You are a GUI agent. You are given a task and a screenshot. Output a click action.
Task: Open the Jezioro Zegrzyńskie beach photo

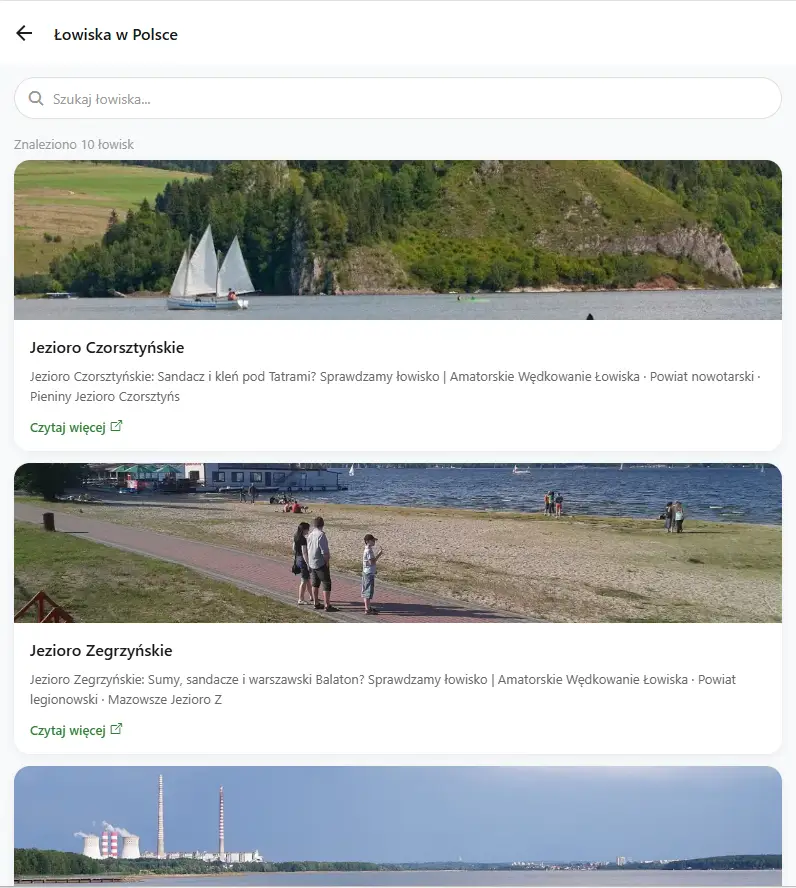pyautogui.click(x=397, y=543)
